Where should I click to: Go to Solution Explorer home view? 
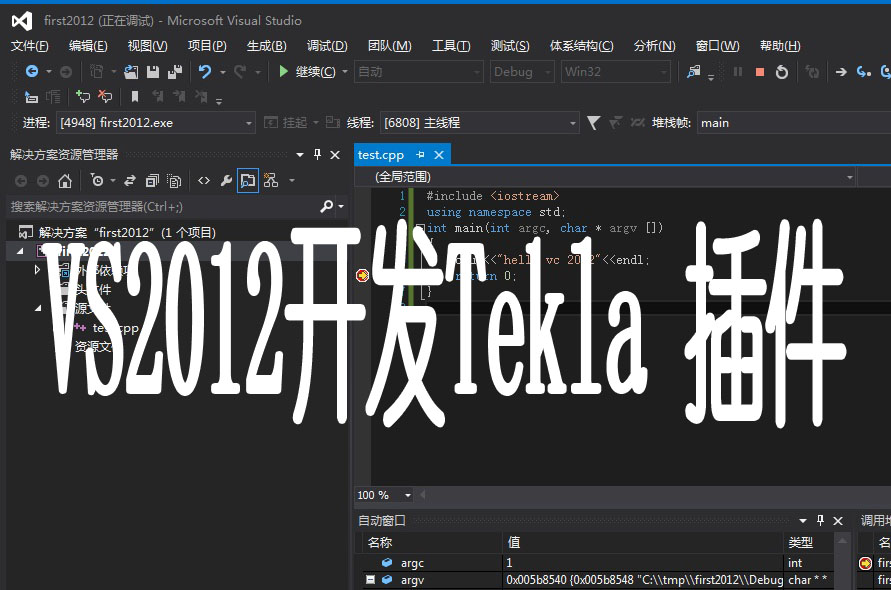65,181
